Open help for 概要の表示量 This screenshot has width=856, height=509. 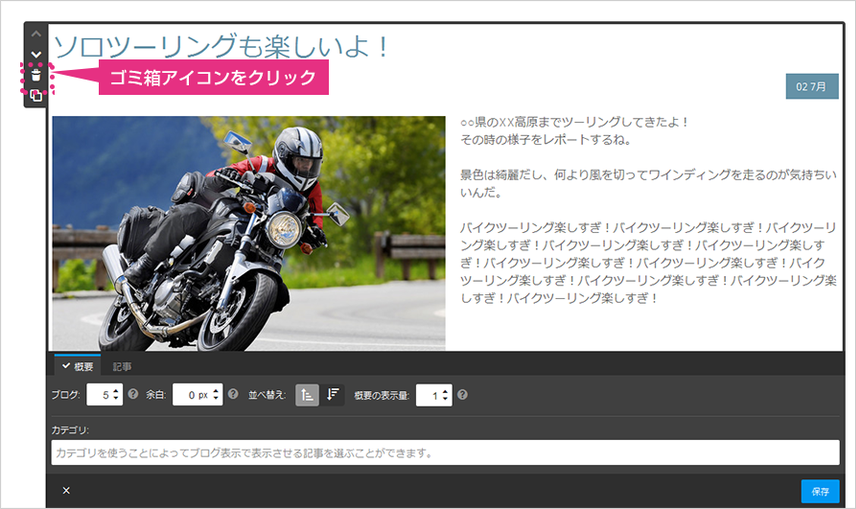462,394
